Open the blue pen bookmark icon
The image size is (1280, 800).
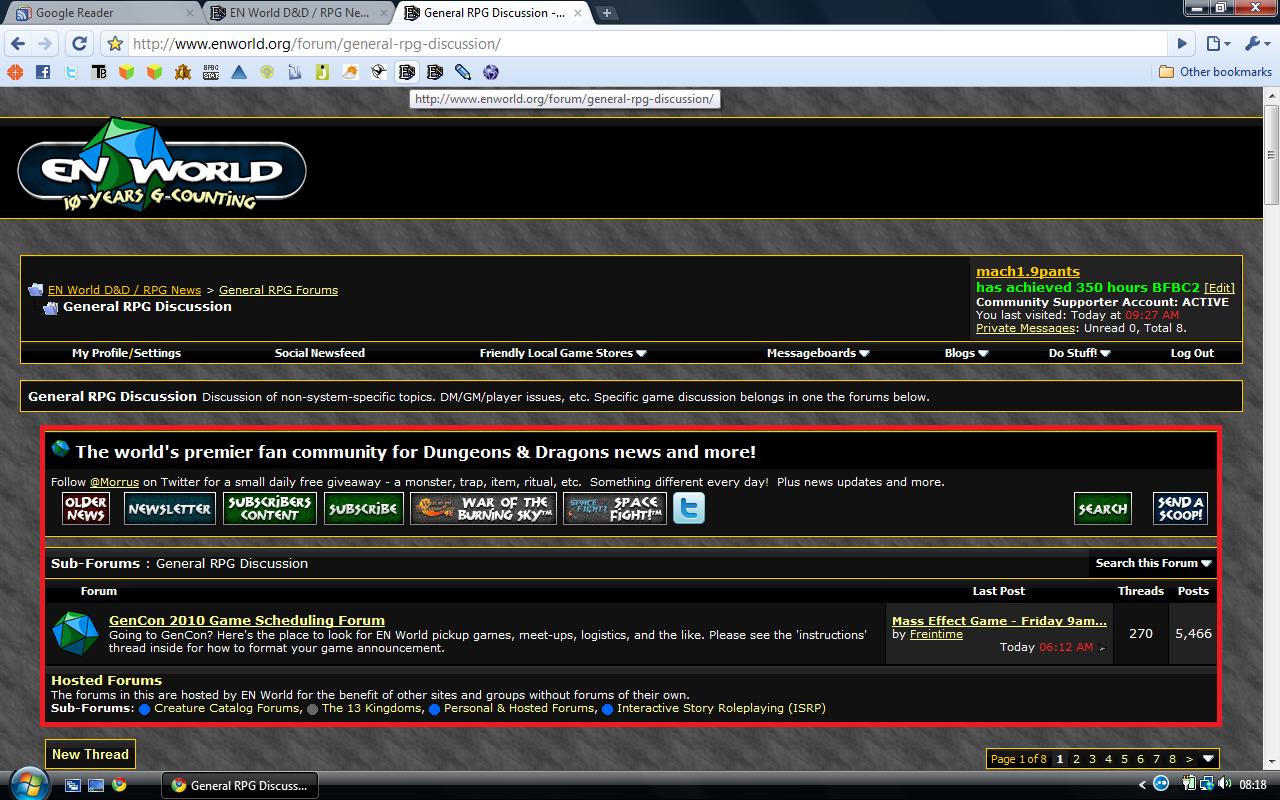[x=462, y=72]
